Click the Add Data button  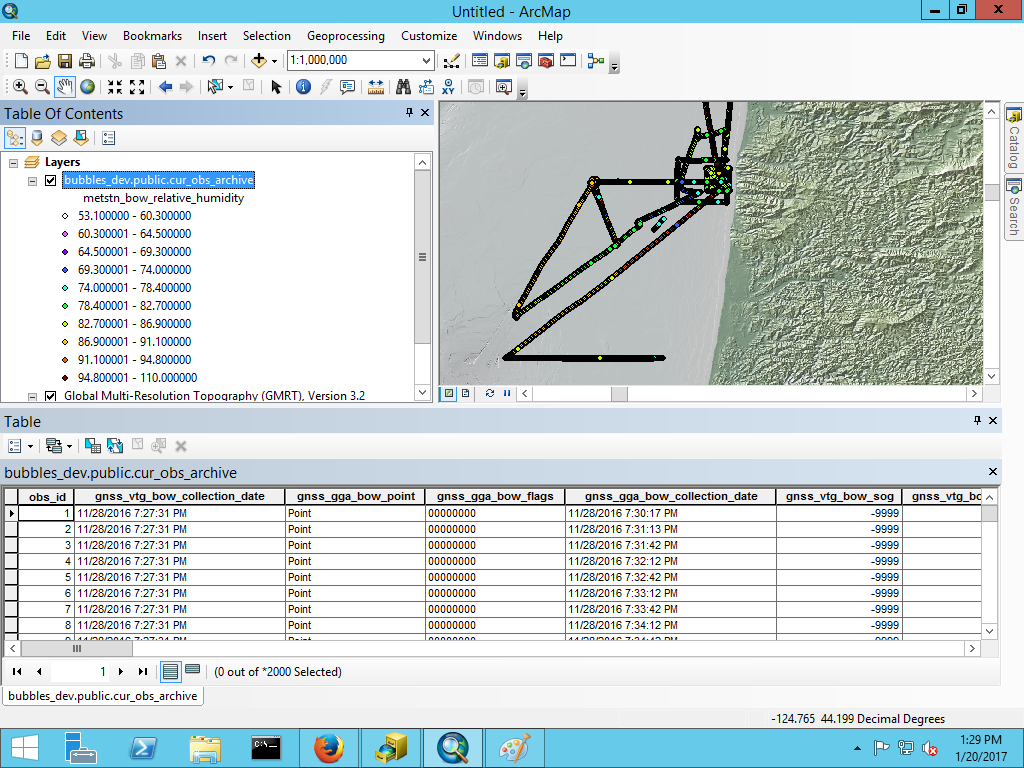tap(259, 61)
